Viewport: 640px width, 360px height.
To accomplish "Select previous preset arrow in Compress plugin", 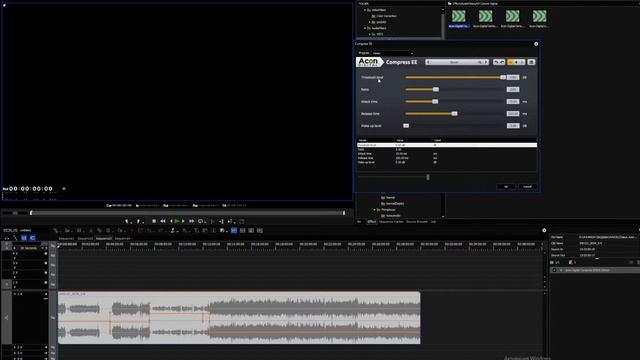I will (x=428, y=62).
